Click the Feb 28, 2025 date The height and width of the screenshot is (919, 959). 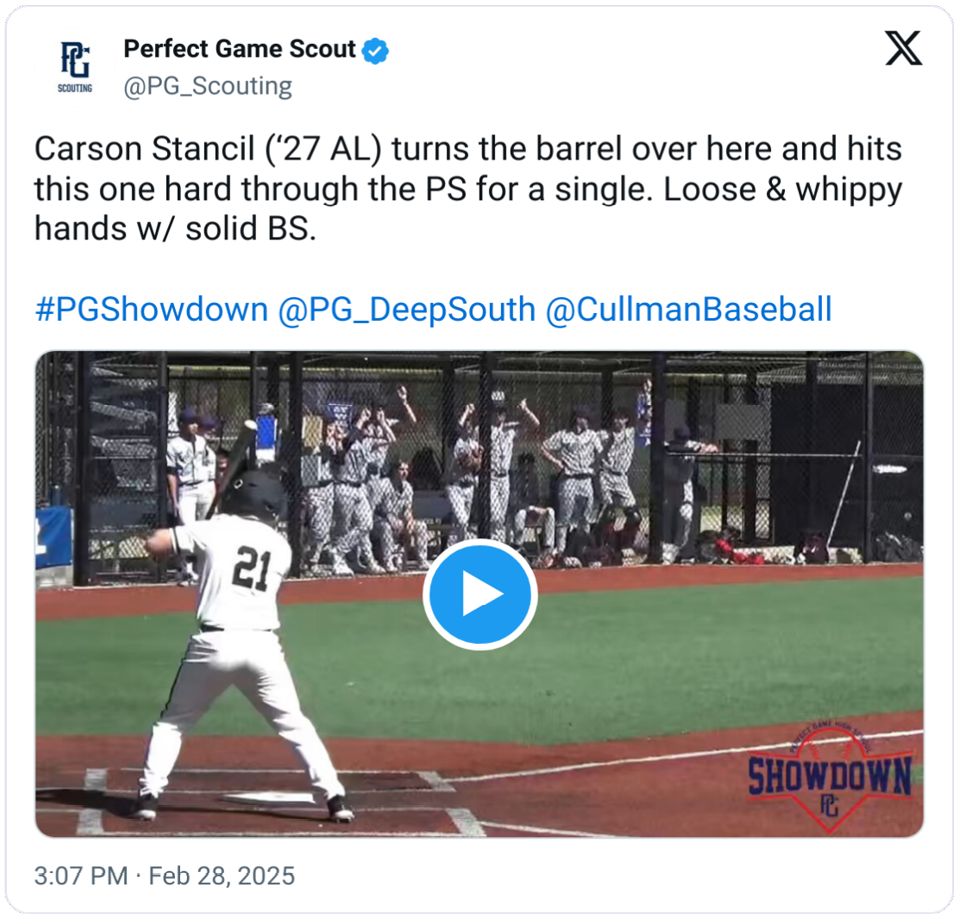222,876
